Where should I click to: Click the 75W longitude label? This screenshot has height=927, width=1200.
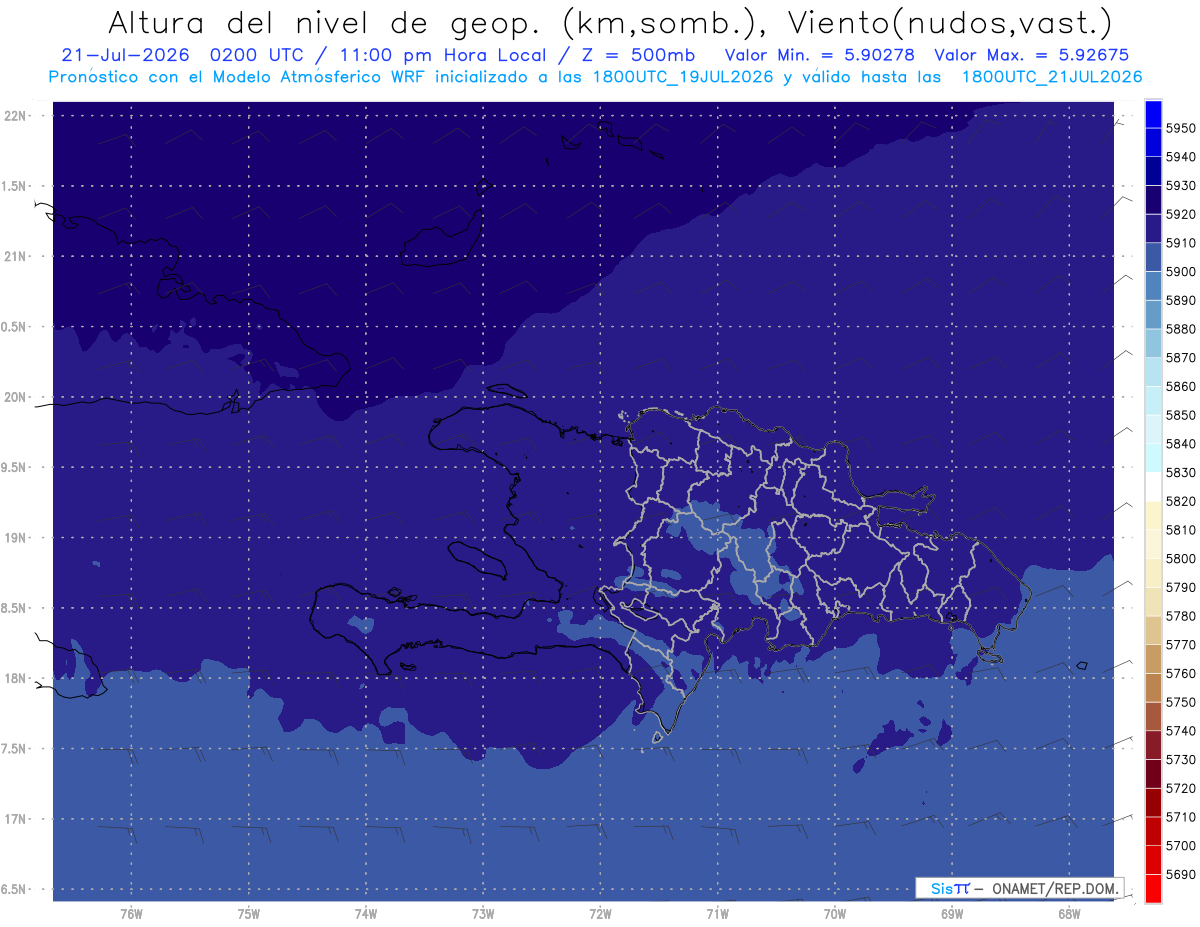[x=248, y=913]
